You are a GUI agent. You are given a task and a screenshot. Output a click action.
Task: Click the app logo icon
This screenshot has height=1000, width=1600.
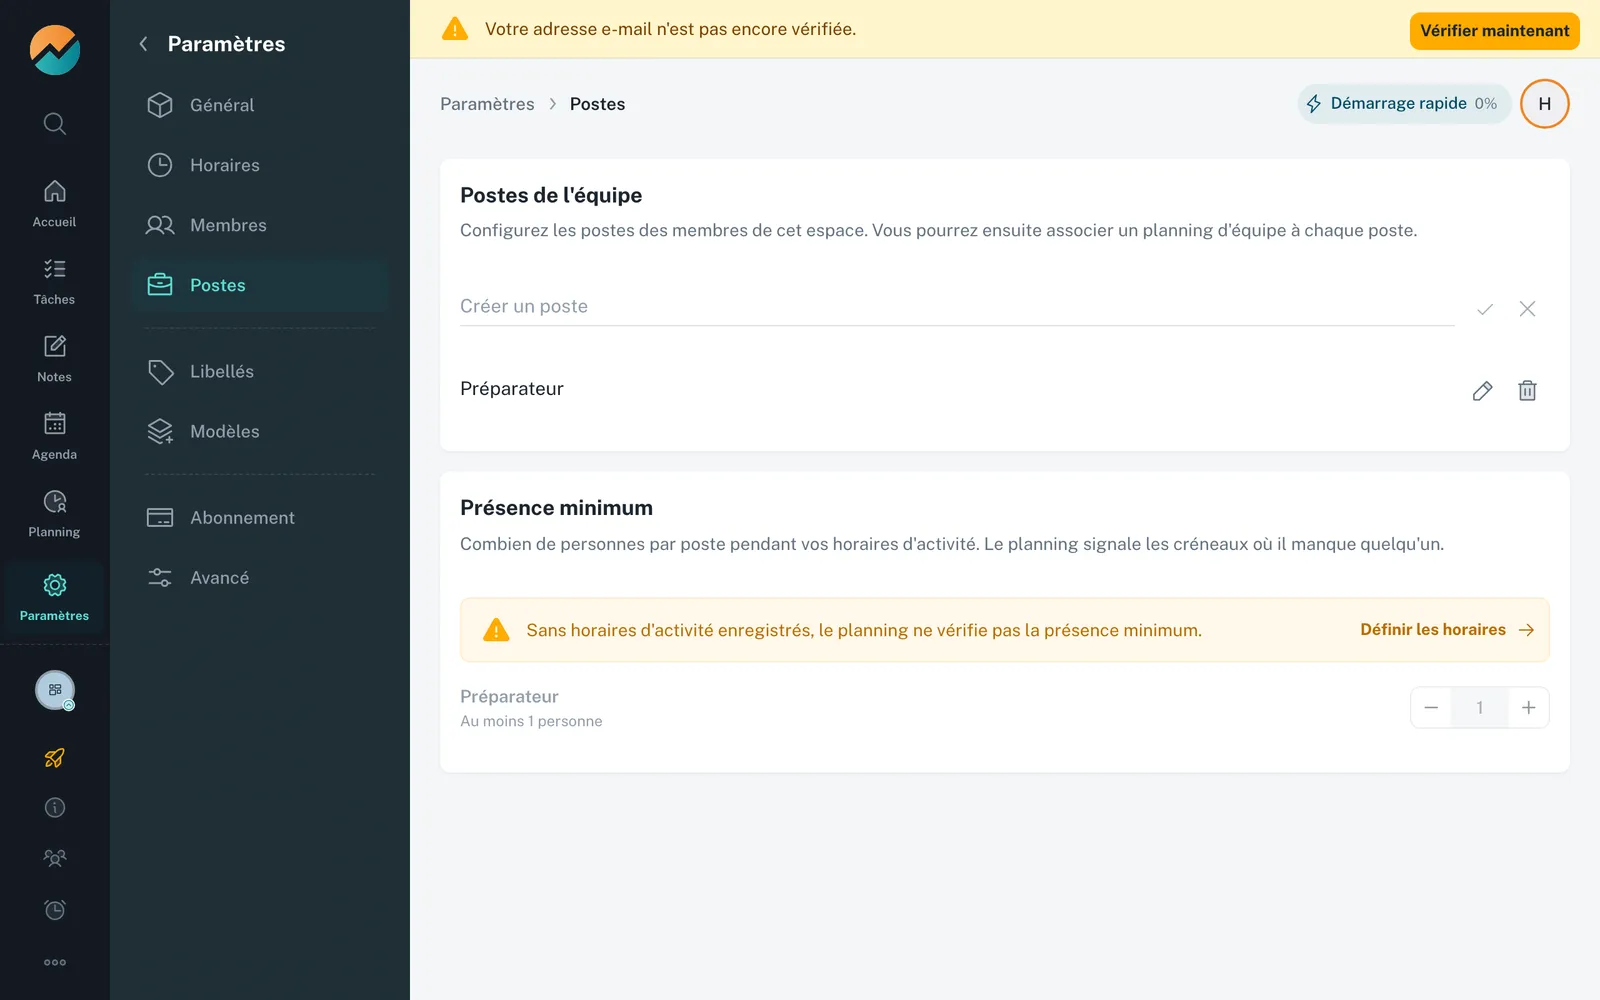pyautogui.click(x=55, y=50)
